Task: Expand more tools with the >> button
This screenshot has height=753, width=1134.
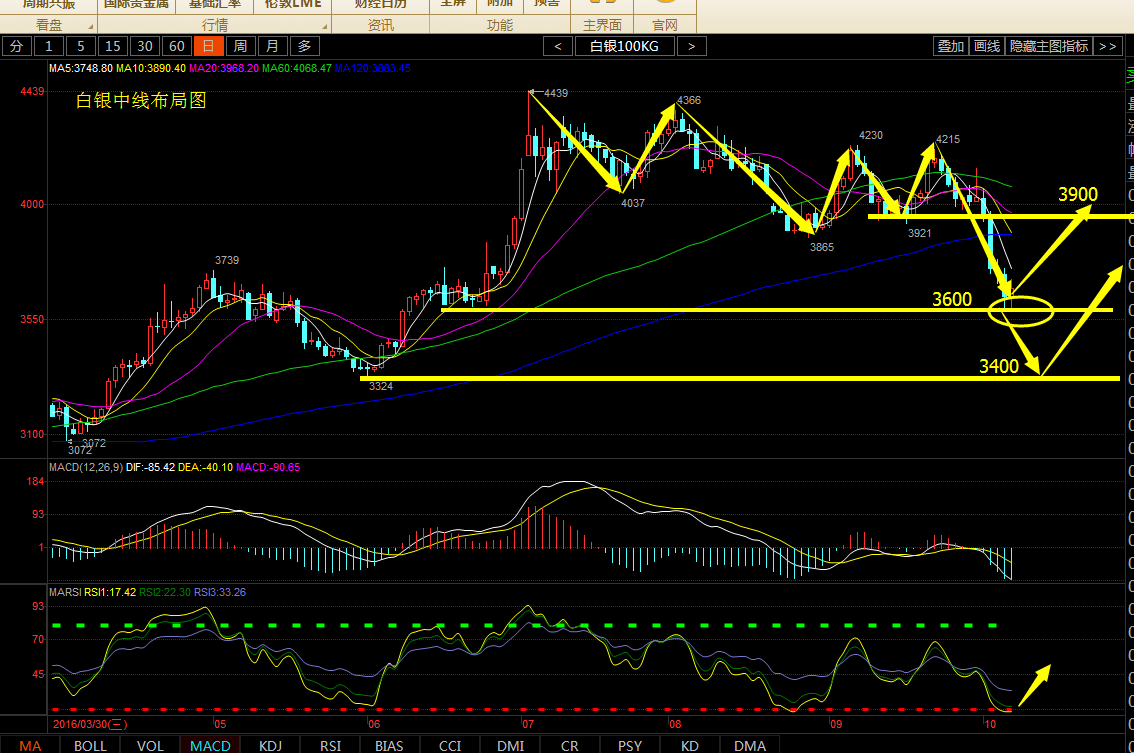Action: coord(1107,46)
